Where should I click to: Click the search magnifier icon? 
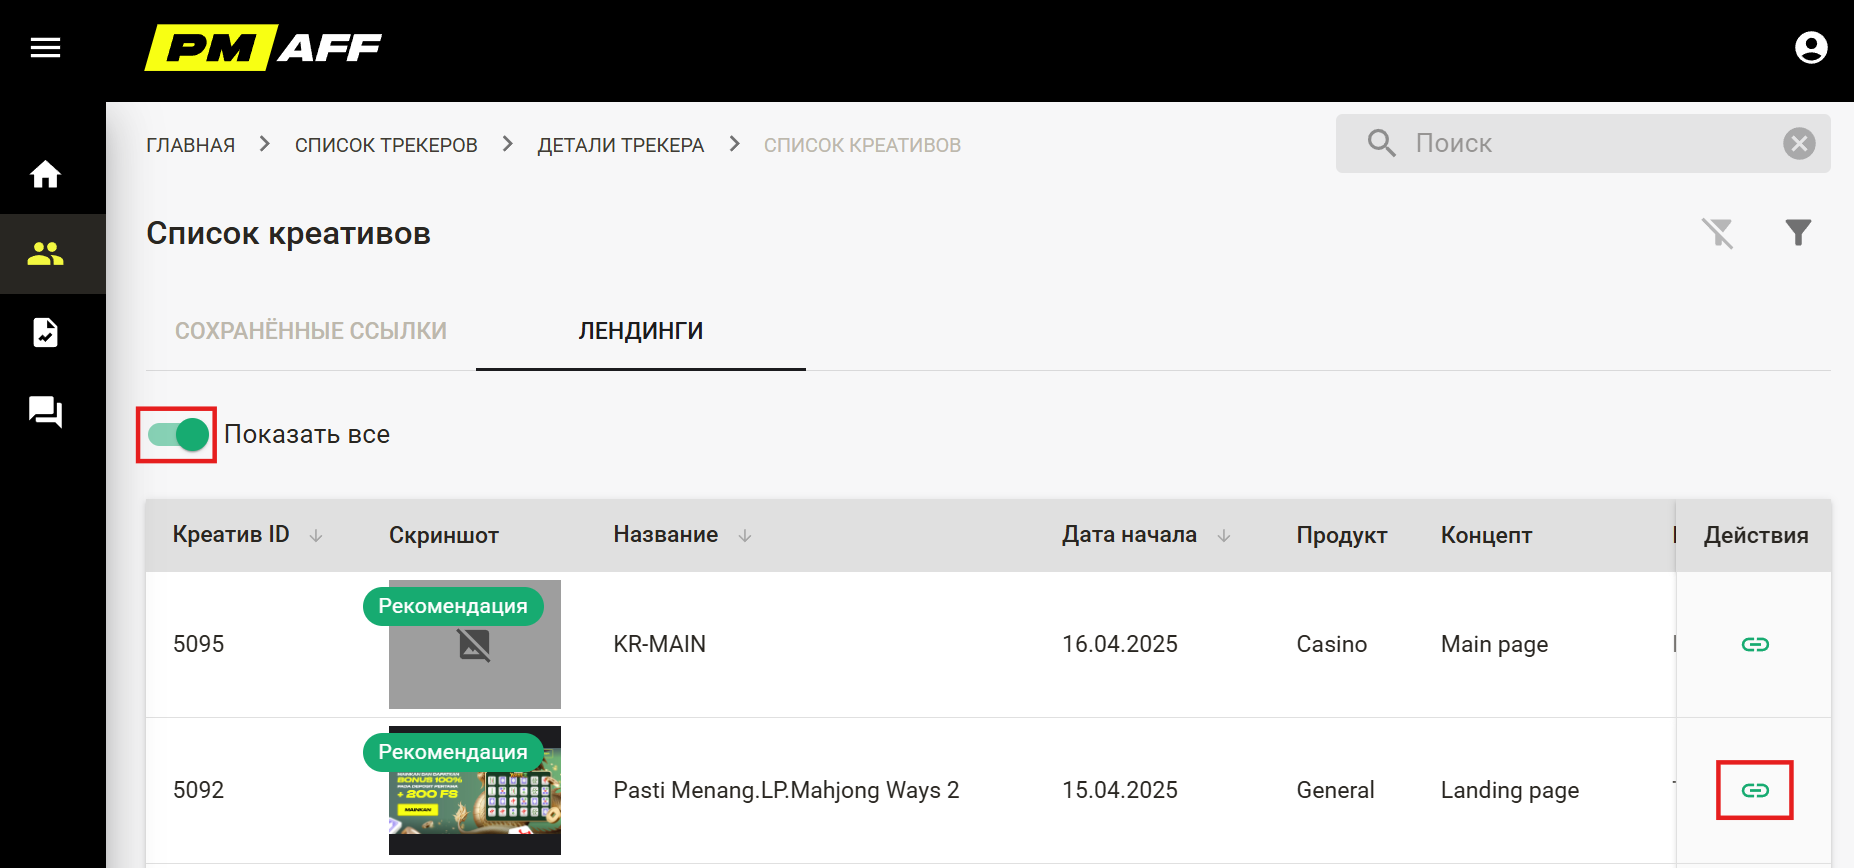[x=1381, y=143]
